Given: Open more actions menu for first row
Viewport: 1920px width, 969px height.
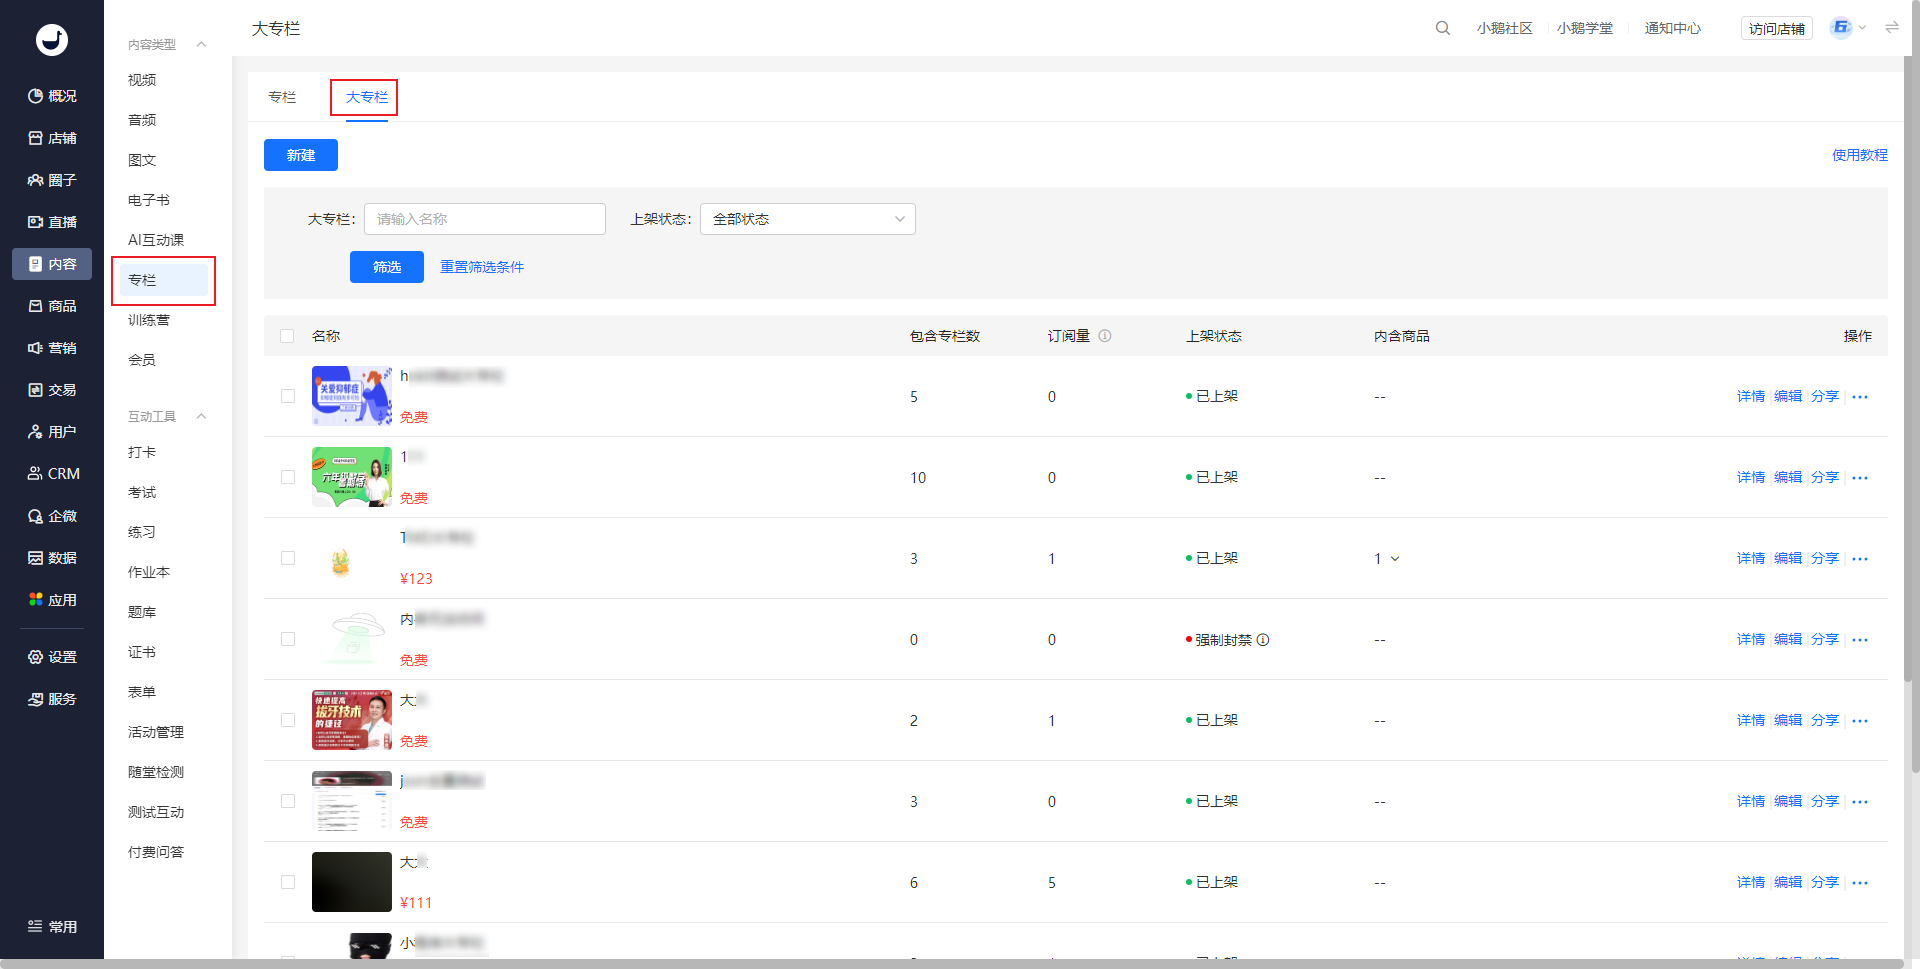Looking at the screenshot, I should 1860,397.
